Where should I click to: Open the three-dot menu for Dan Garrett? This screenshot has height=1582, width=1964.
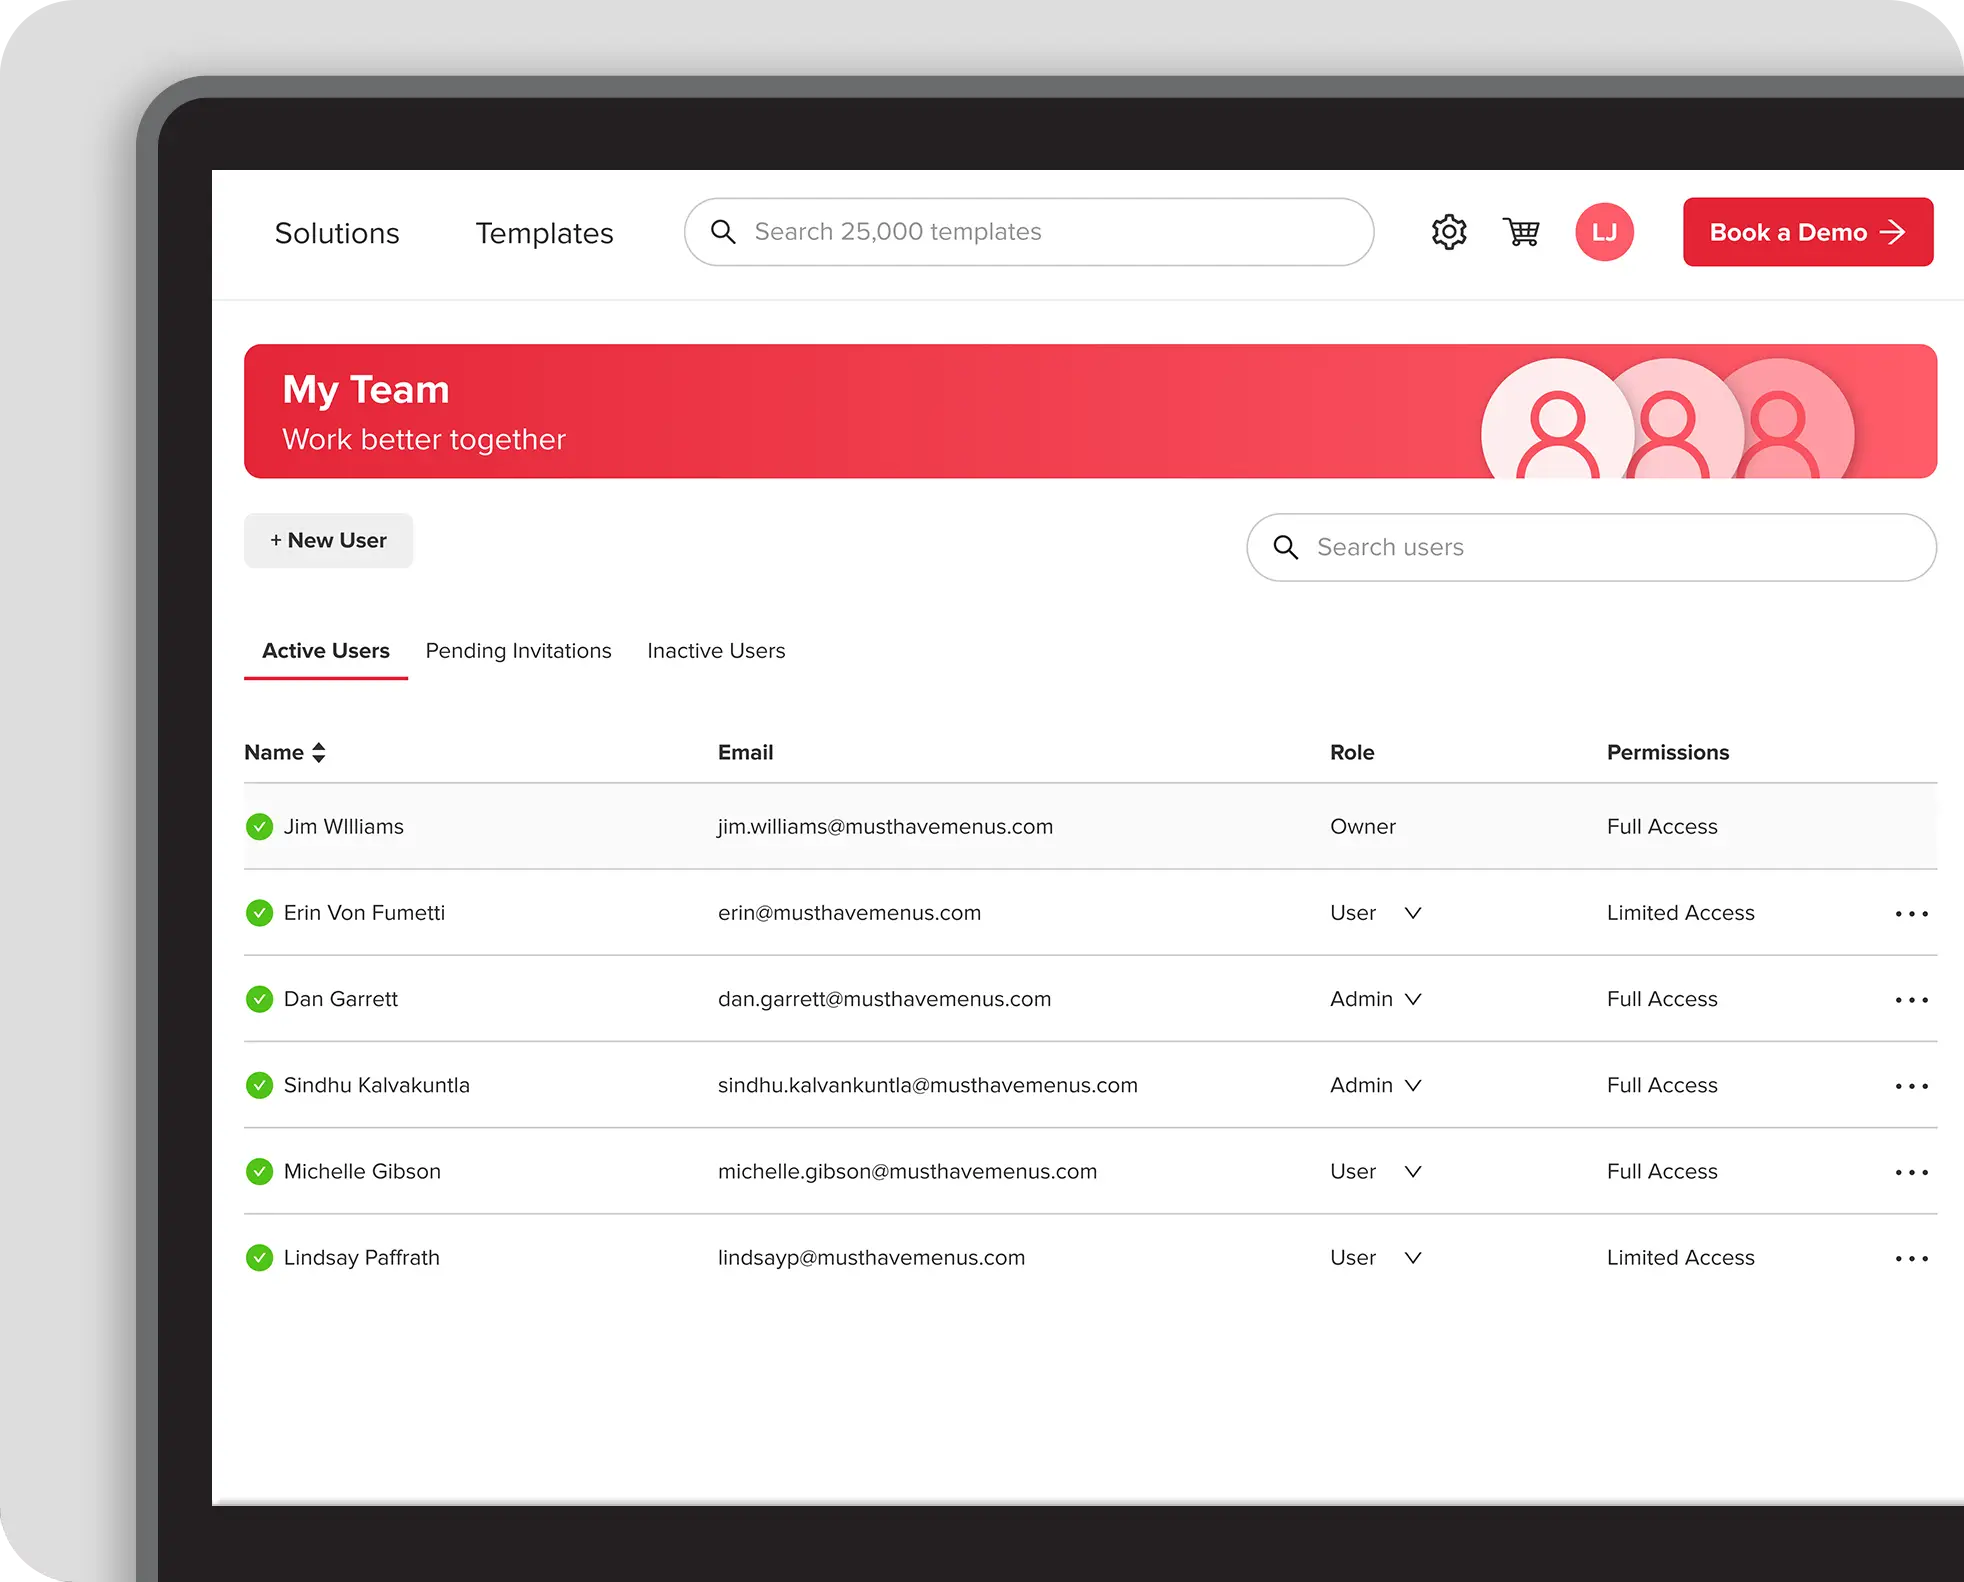point(1913,999)
